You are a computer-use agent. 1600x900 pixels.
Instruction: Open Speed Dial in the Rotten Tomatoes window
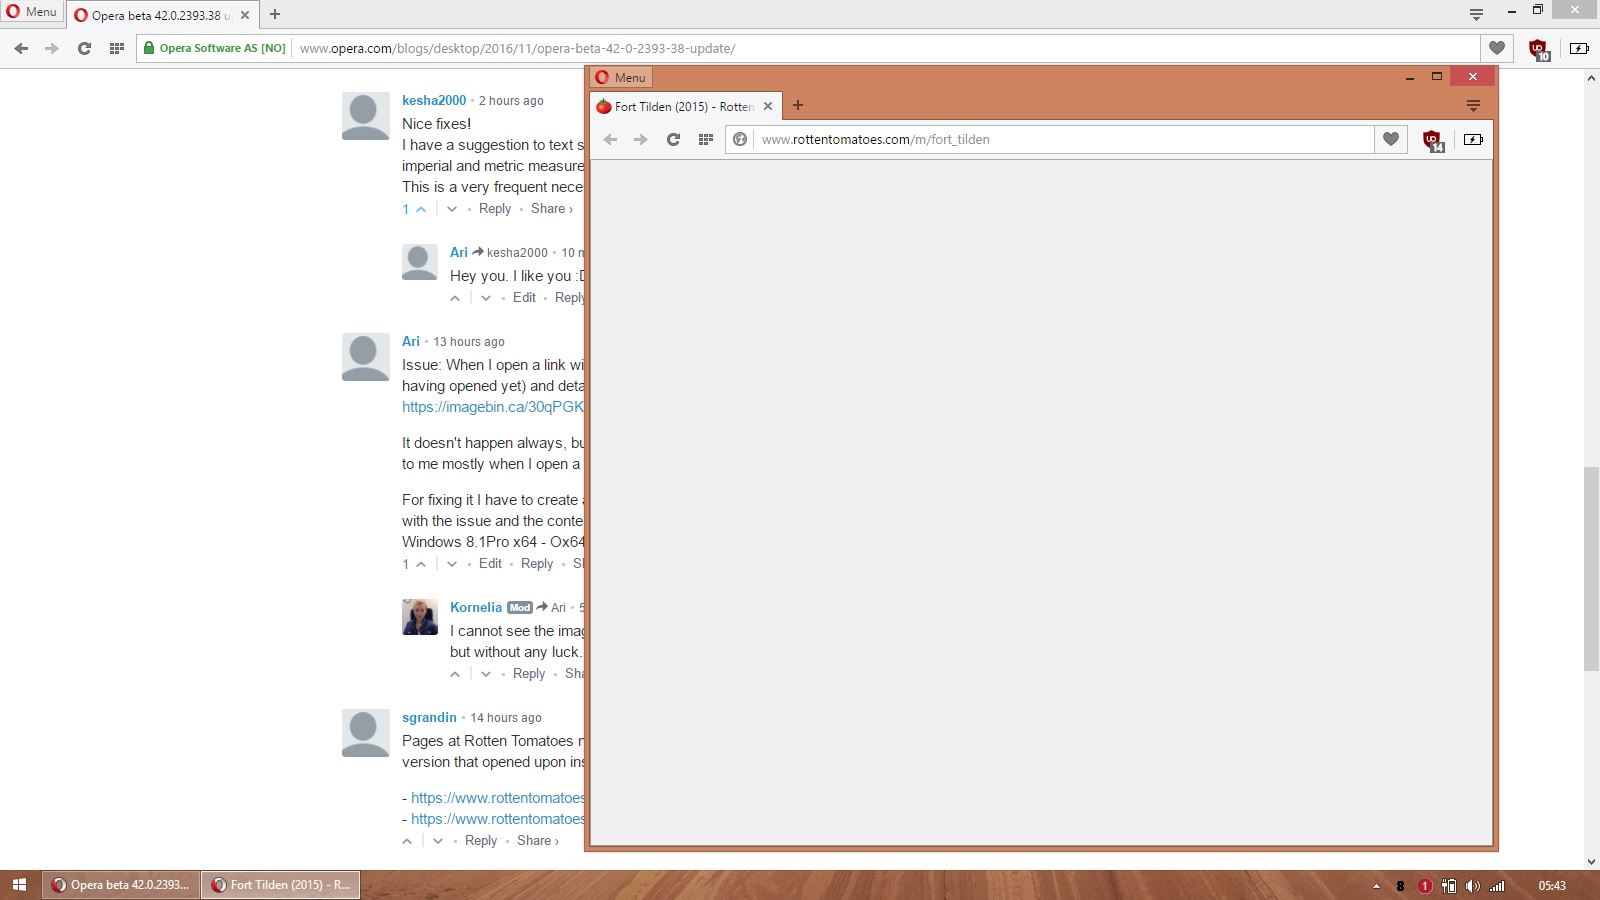click(x=705, y=139)
